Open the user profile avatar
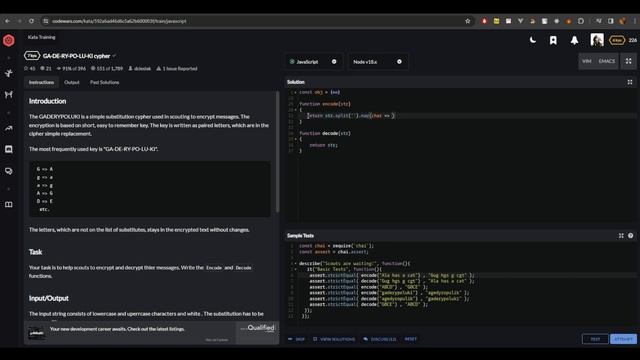This screenshot has height=360, width=640. 597,40
